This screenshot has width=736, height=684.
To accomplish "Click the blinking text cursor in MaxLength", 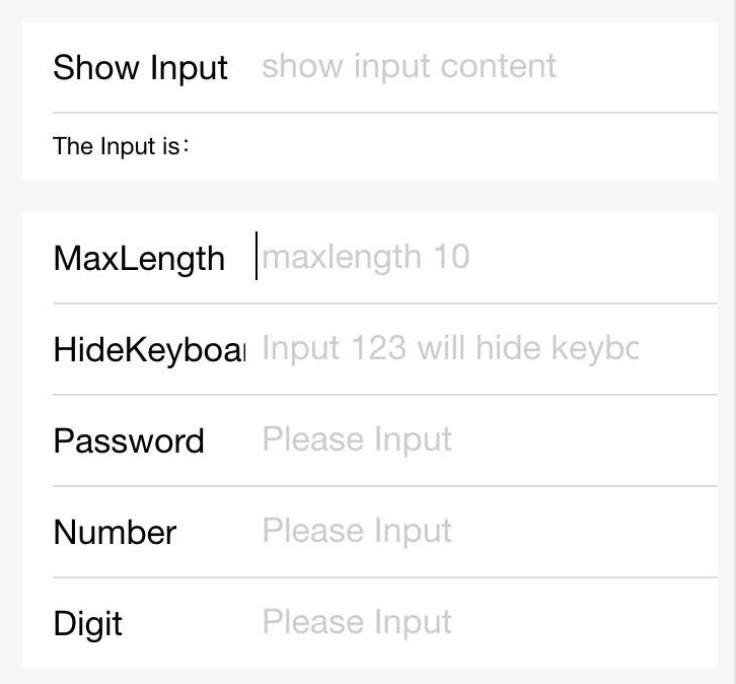I will click(257, 256).
